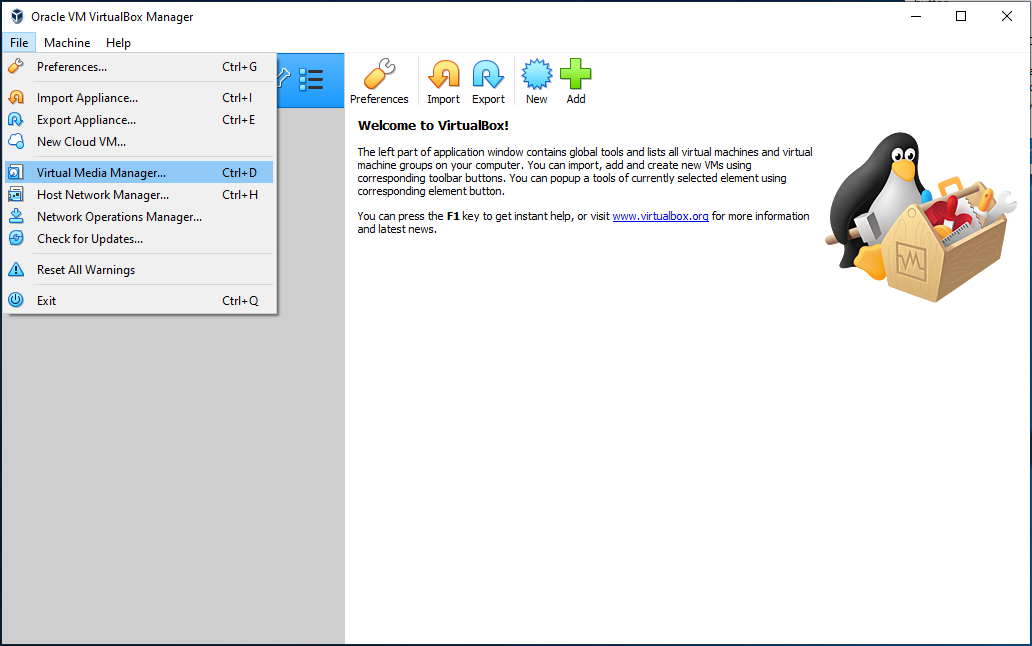This screenshot has height=646, width=1032.
Task: Select Check for Updates... menu entry
Action: (139, 239)
